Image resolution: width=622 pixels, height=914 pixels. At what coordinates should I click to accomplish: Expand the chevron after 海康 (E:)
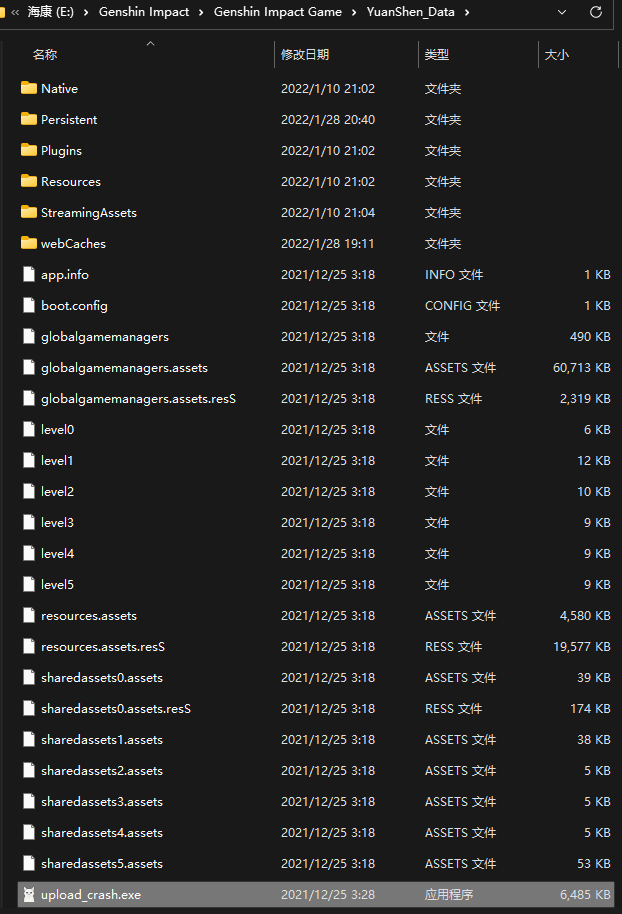[x=86, y=12]
